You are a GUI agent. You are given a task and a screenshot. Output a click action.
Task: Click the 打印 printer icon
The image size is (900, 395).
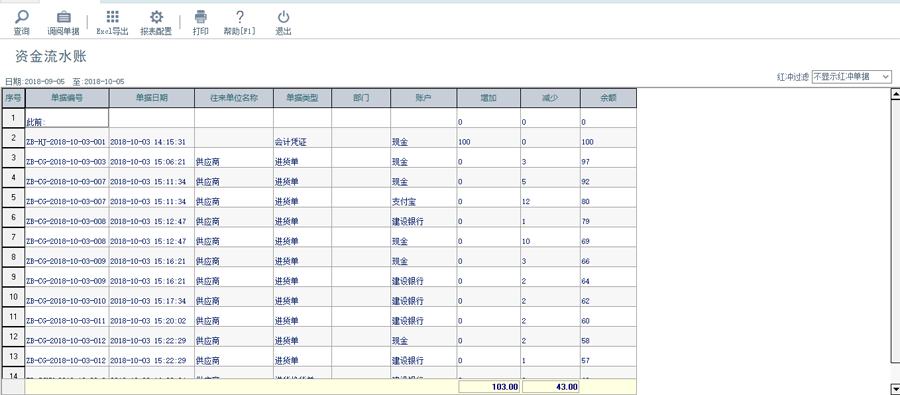[x=200, y=17]
